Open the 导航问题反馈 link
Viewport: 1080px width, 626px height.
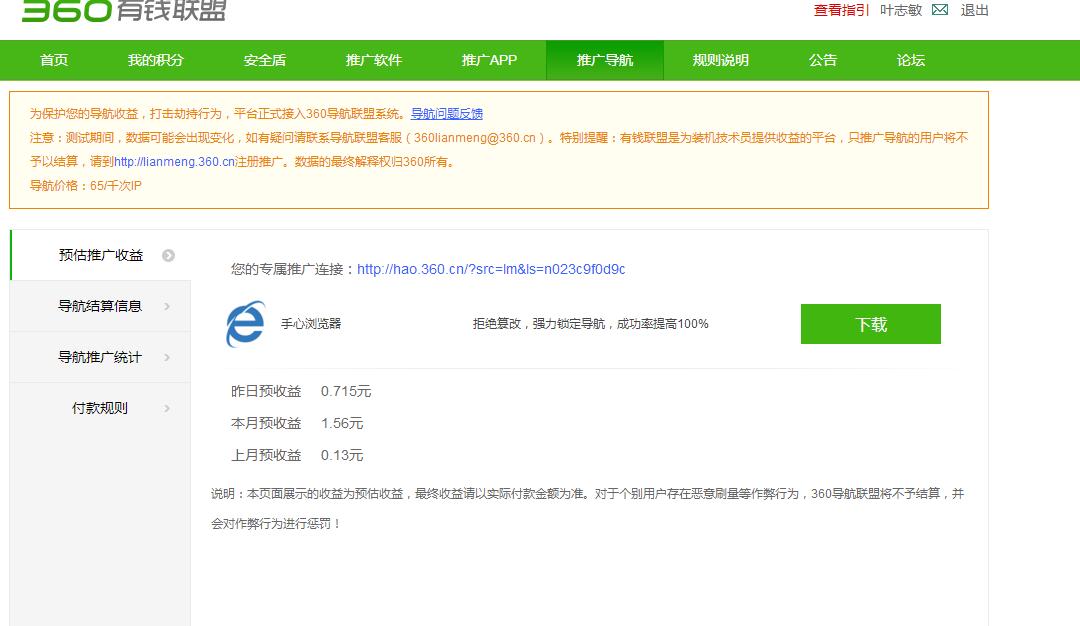[x=447, y=114]
